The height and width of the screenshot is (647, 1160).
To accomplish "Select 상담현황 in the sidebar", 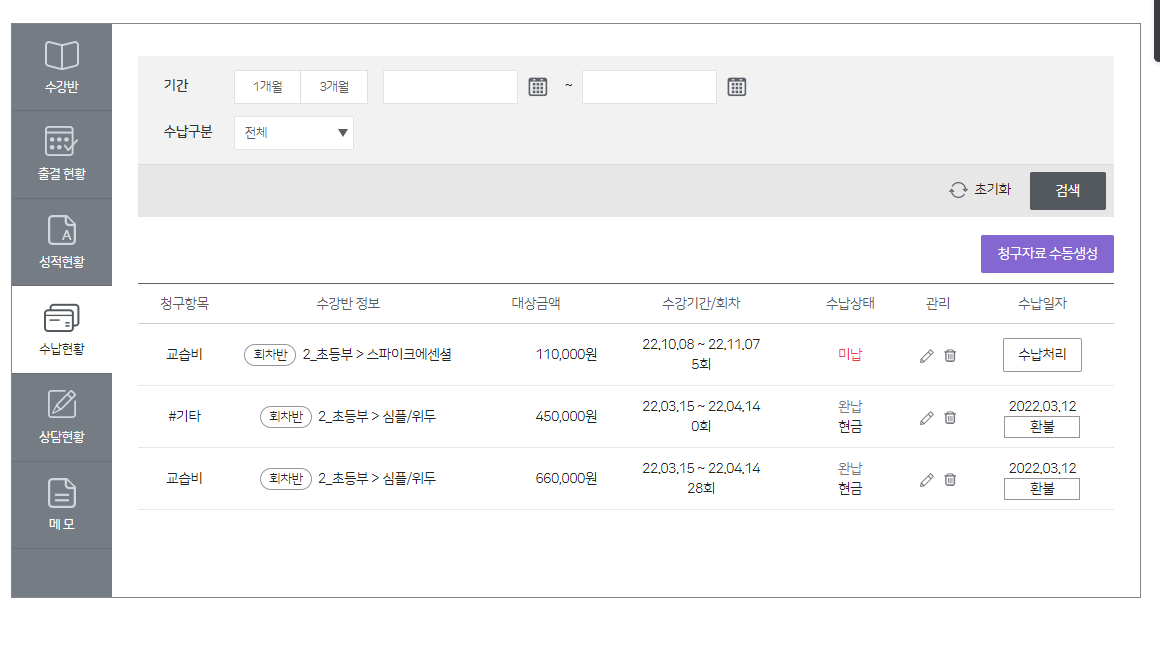I will click(x=61, y=417).
